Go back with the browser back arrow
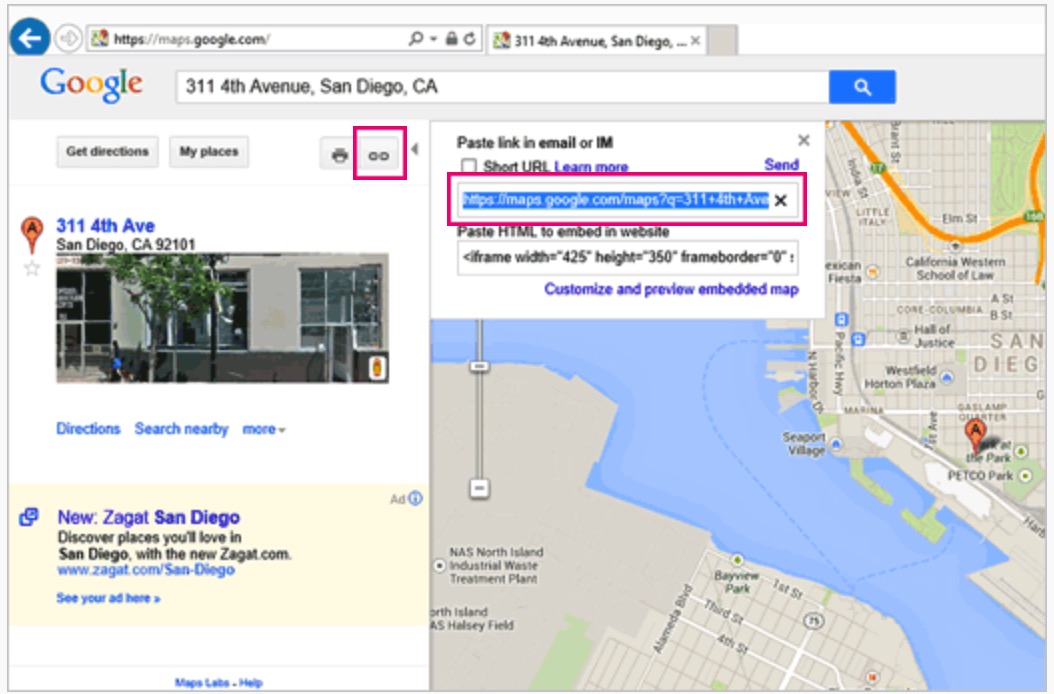The image size is (1054, 694). 30,38
